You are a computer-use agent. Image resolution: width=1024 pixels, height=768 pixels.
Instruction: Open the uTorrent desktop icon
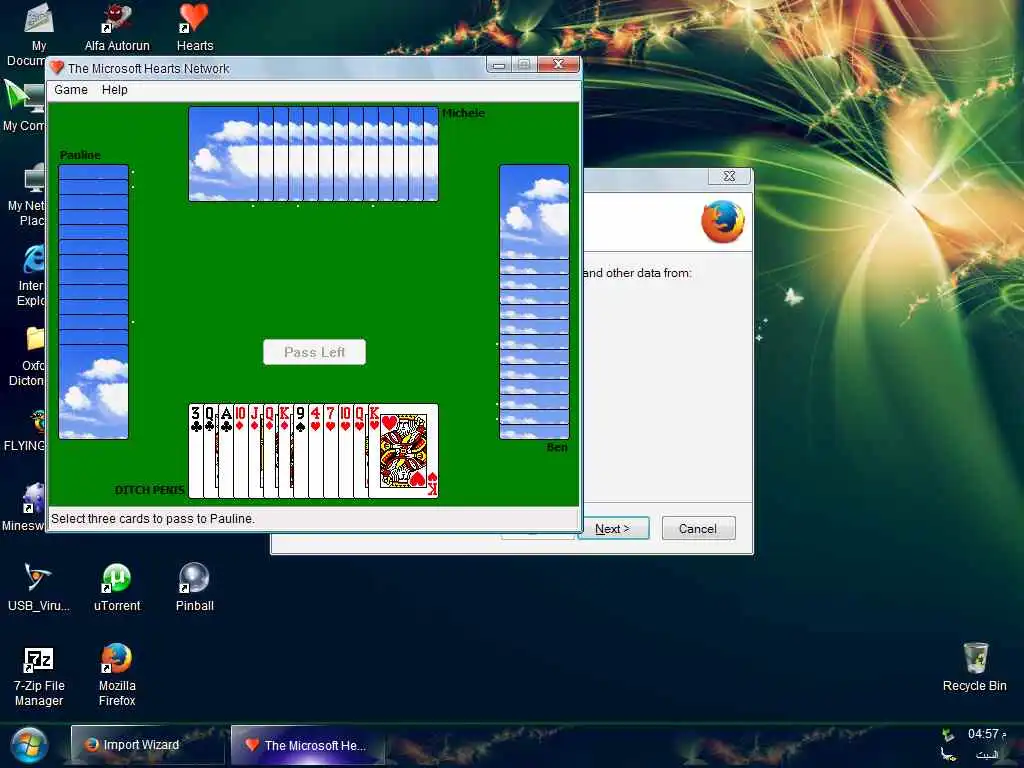[117, 587]
